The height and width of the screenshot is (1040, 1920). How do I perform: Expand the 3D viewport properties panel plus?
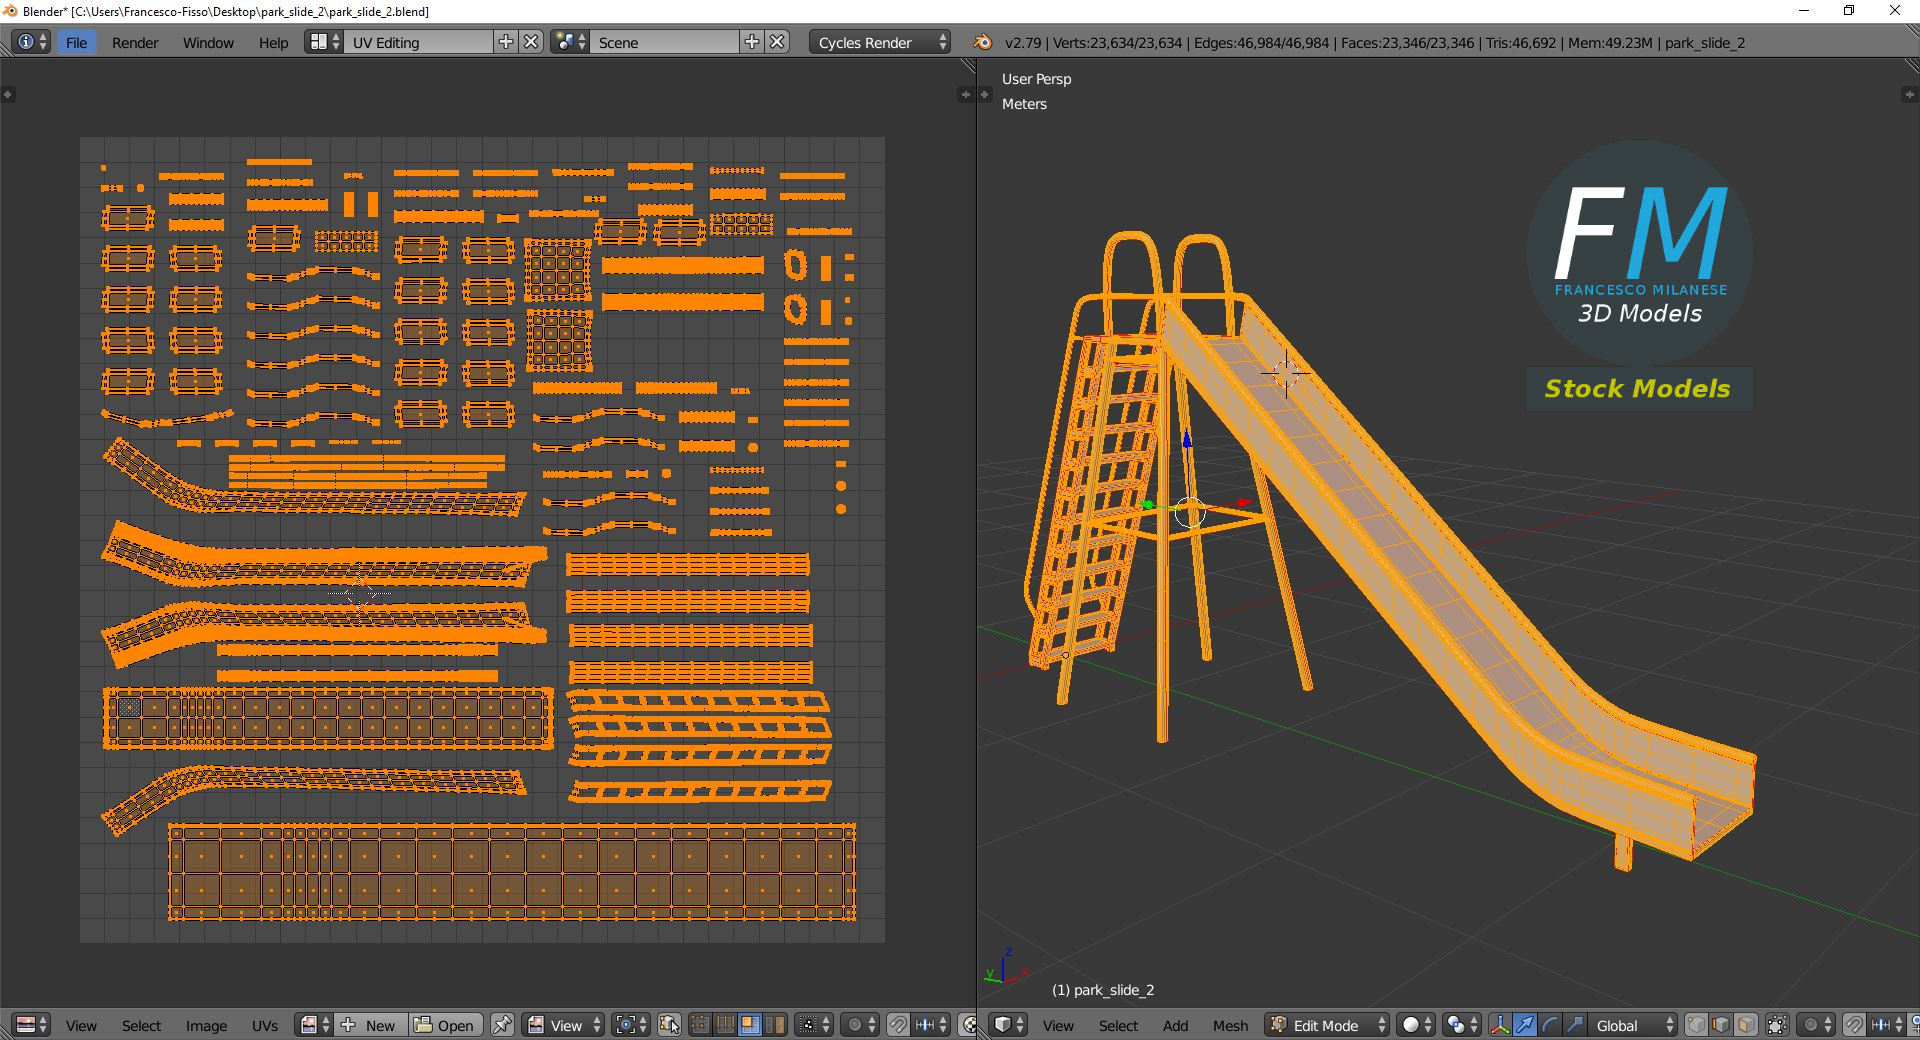click(x=1908, y=95)
